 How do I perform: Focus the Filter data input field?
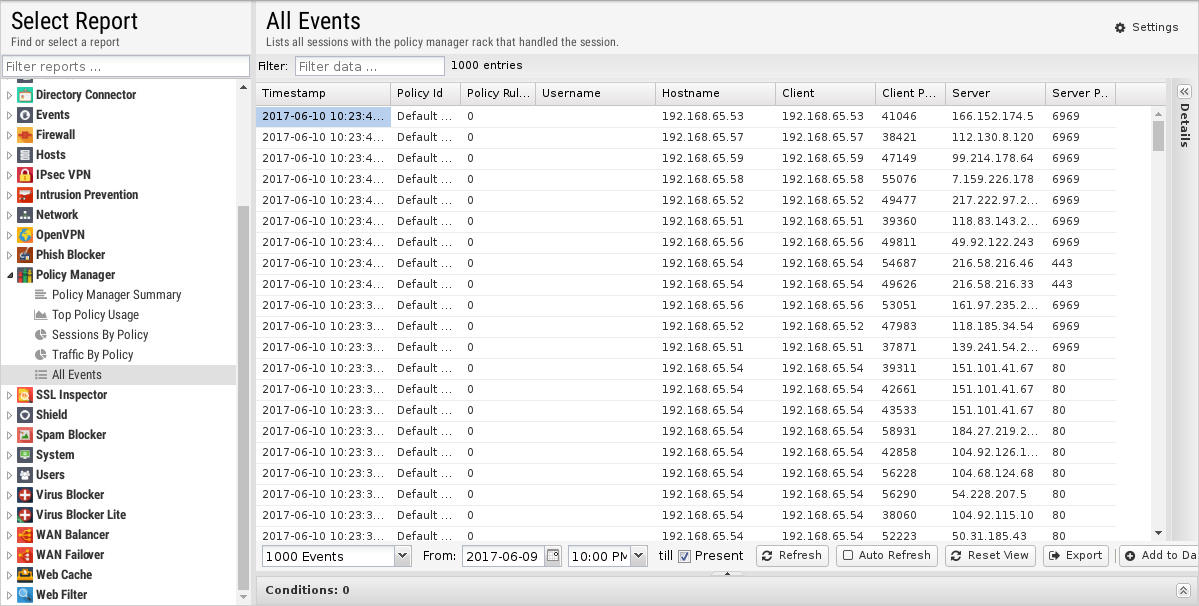(369, 66)
